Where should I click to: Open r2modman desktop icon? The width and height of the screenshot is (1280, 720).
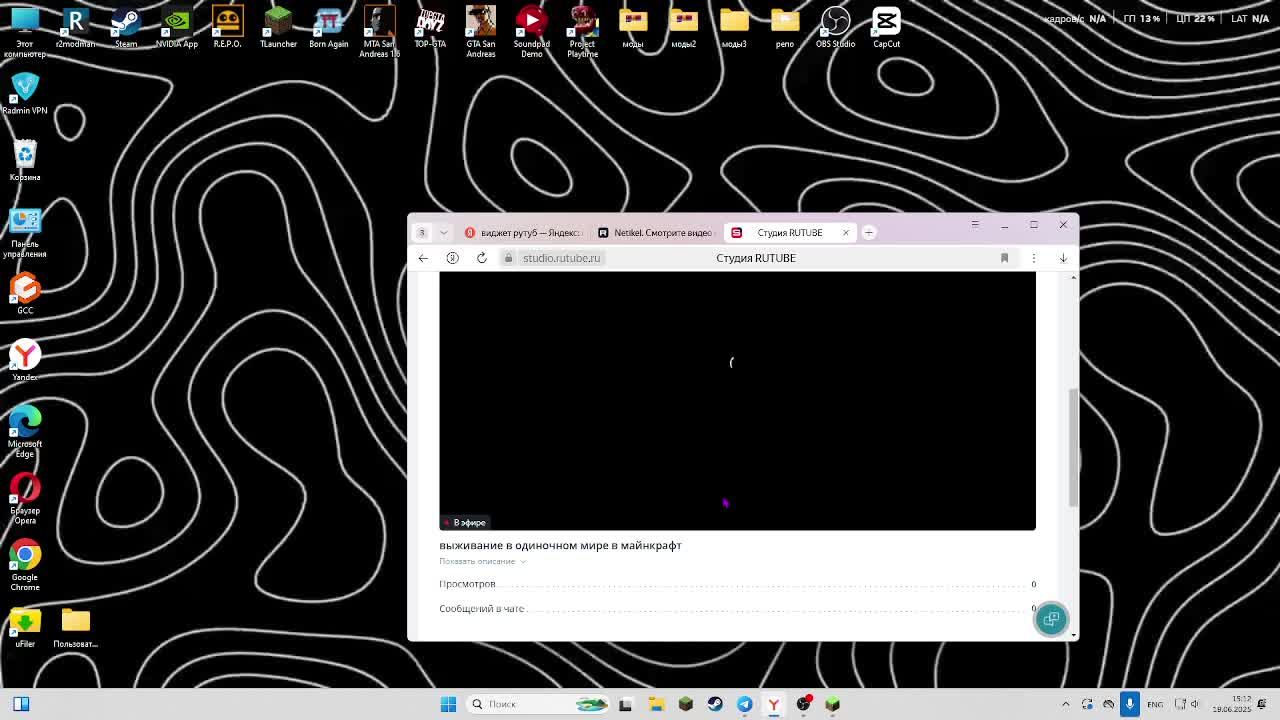pos(75,27)
